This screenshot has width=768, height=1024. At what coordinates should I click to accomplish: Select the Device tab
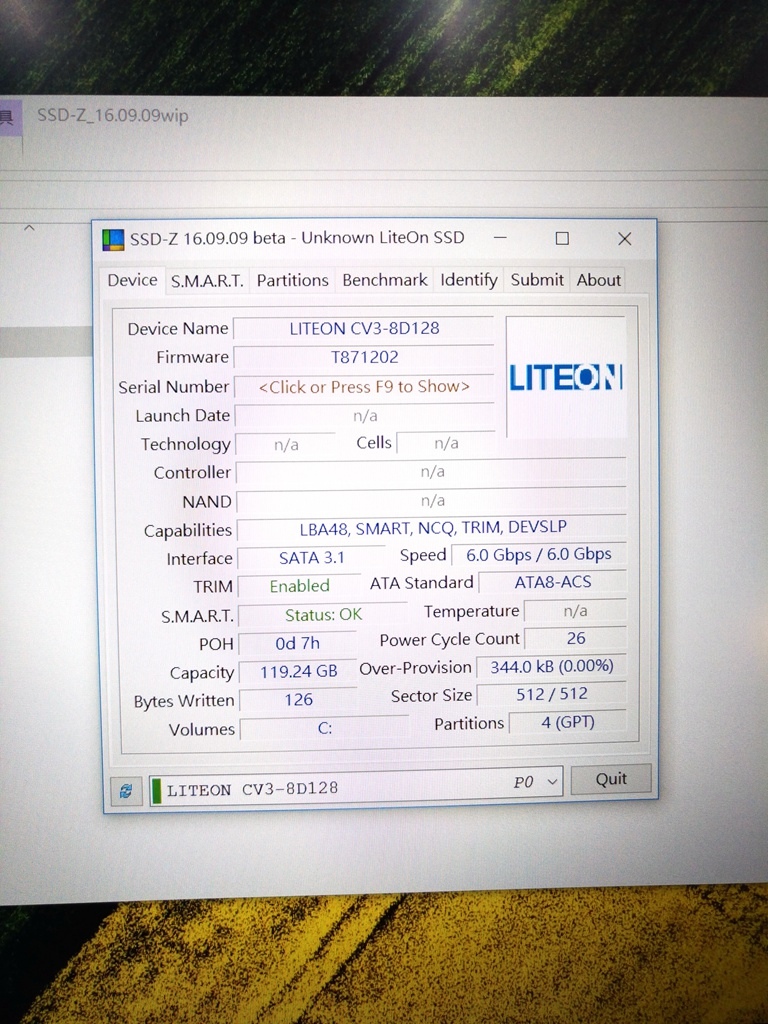(133, 280)
